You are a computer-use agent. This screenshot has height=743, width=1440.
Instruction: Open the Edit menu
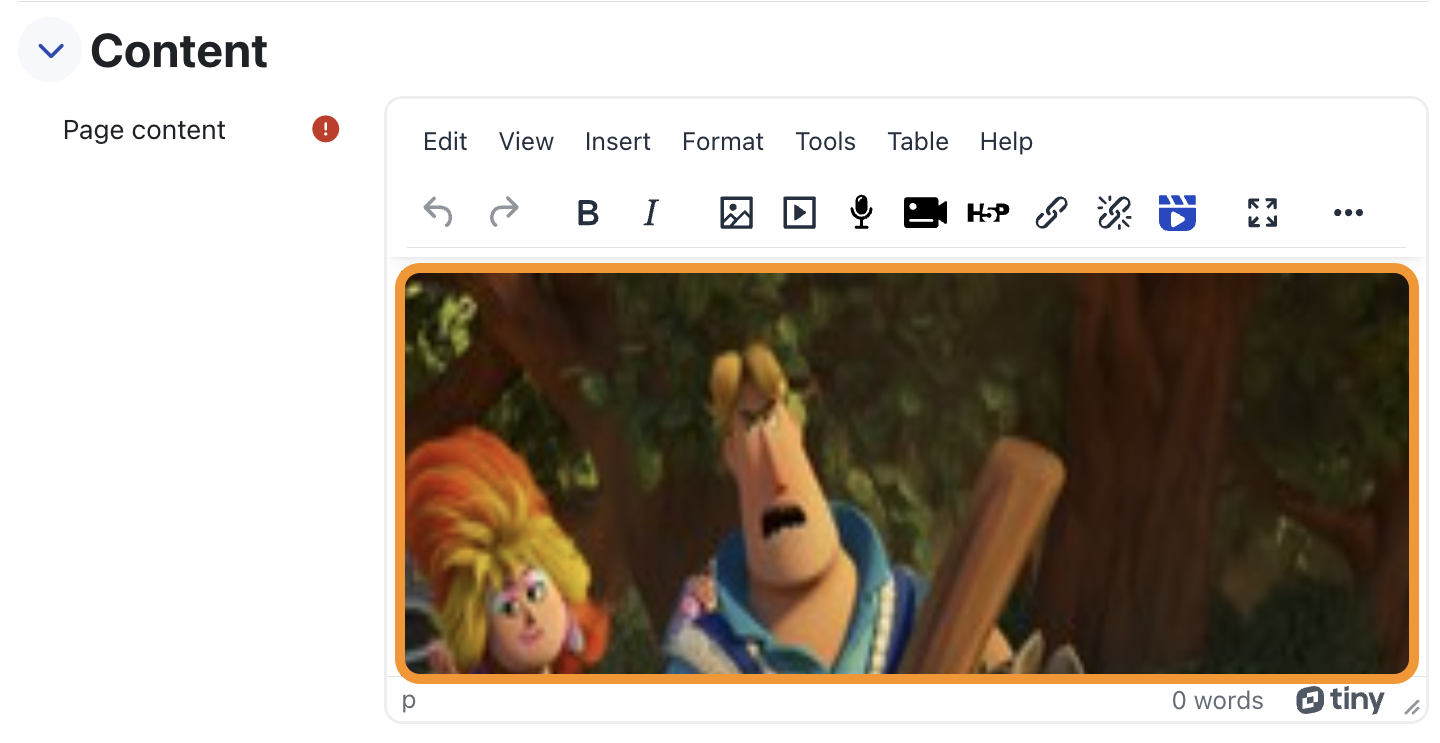(445, 142)
